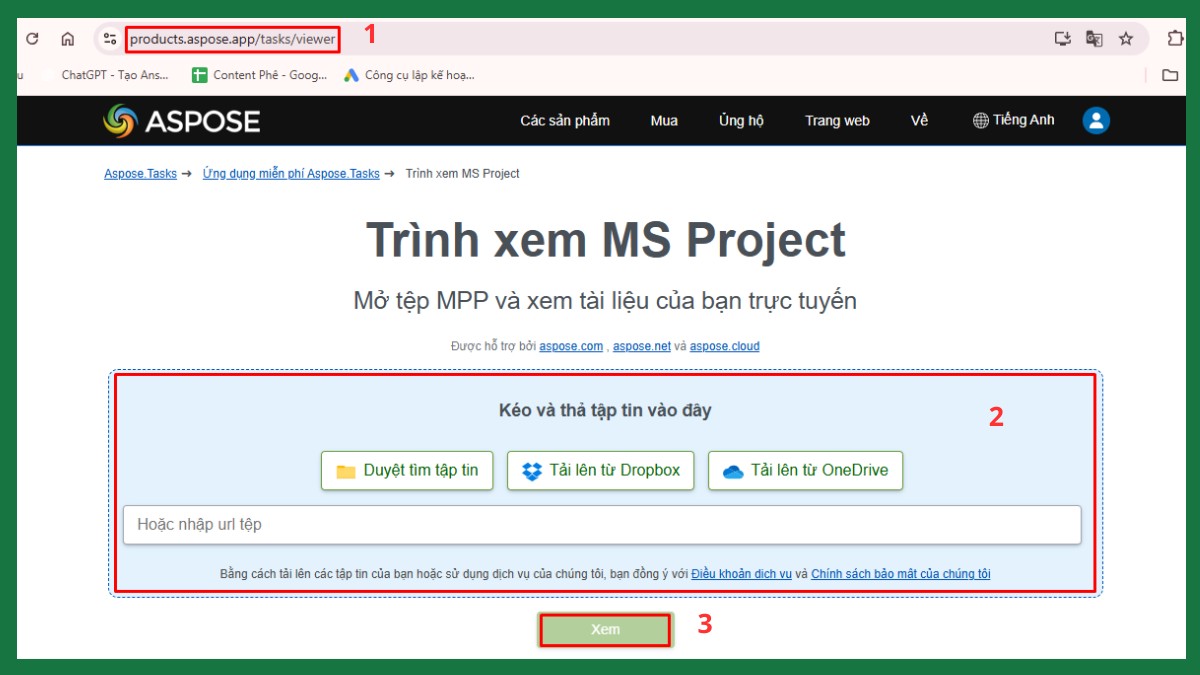Click the green Xem button
The width and height of the screenshot is (1200, 675).
(605, 630)
